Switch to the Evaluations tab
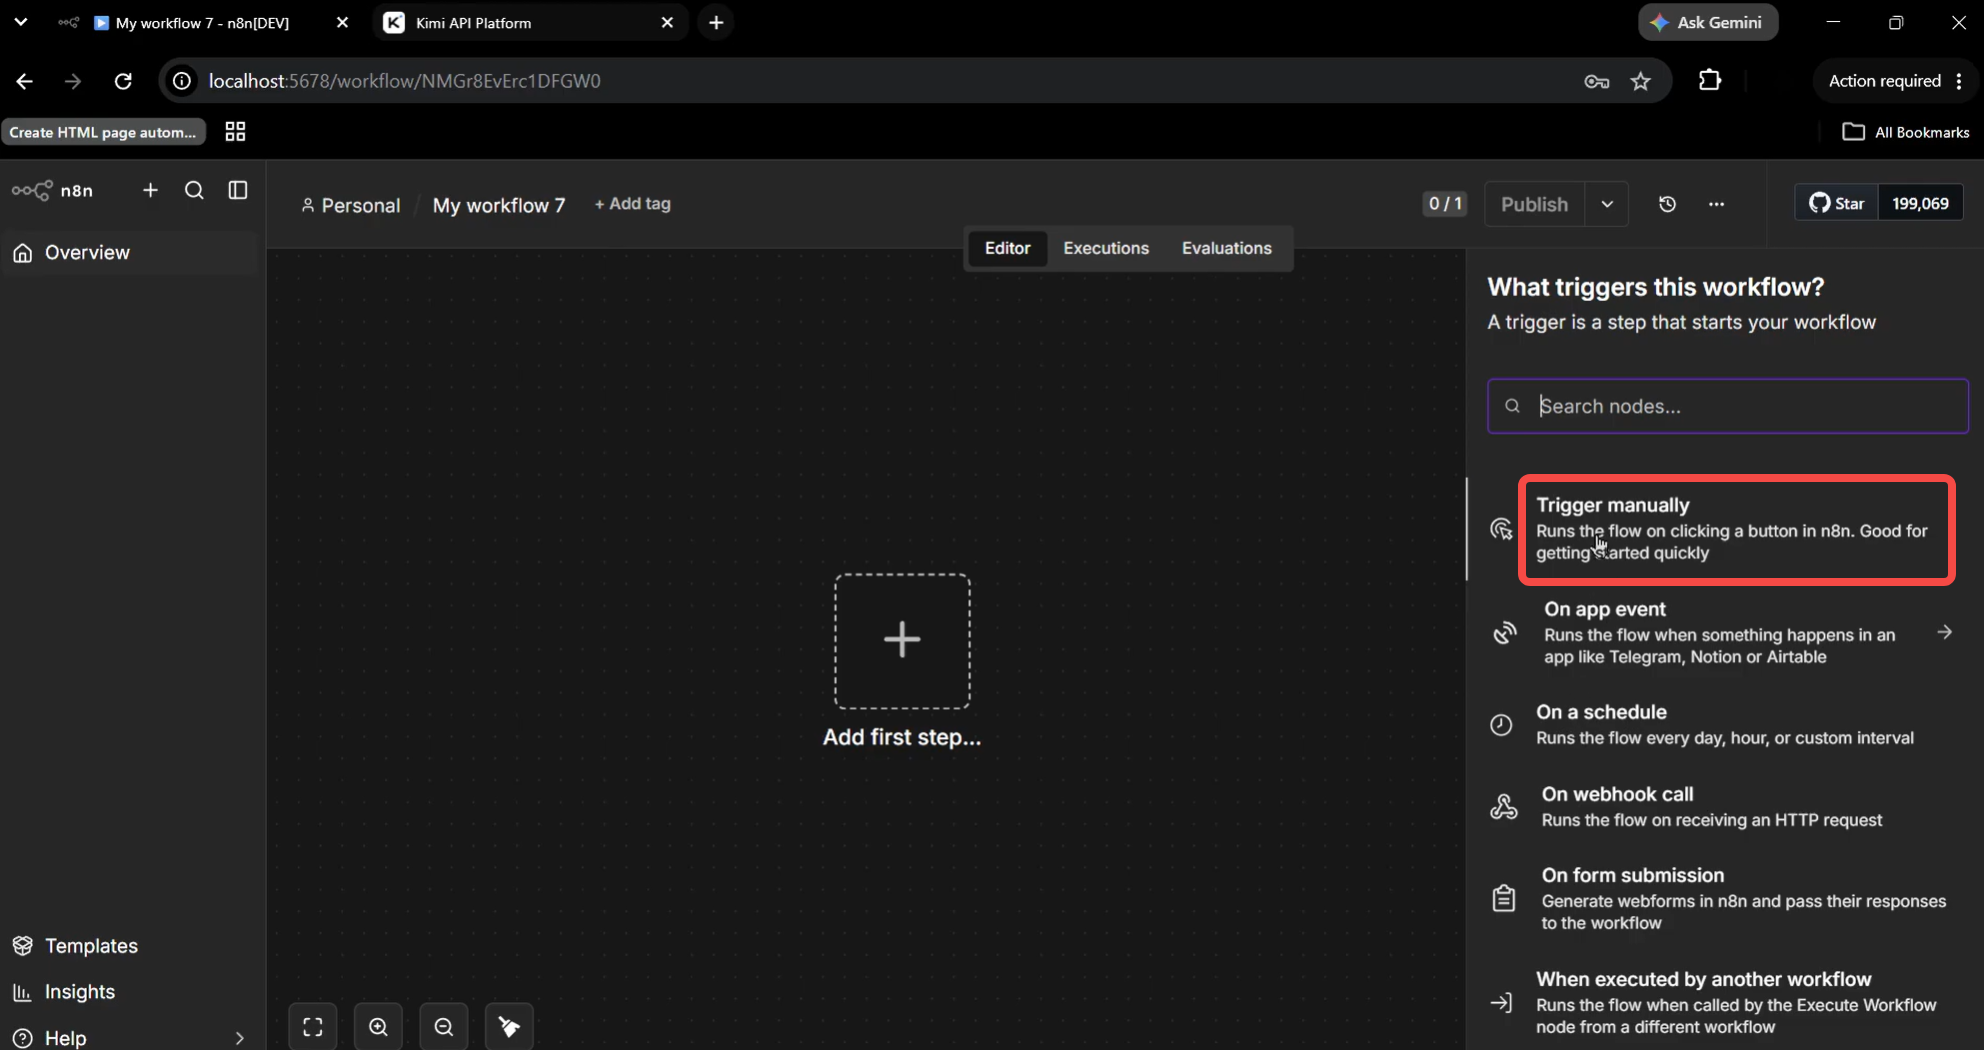The height and width of the screenshot is (1050, 1984). [x=1227, y=248]
